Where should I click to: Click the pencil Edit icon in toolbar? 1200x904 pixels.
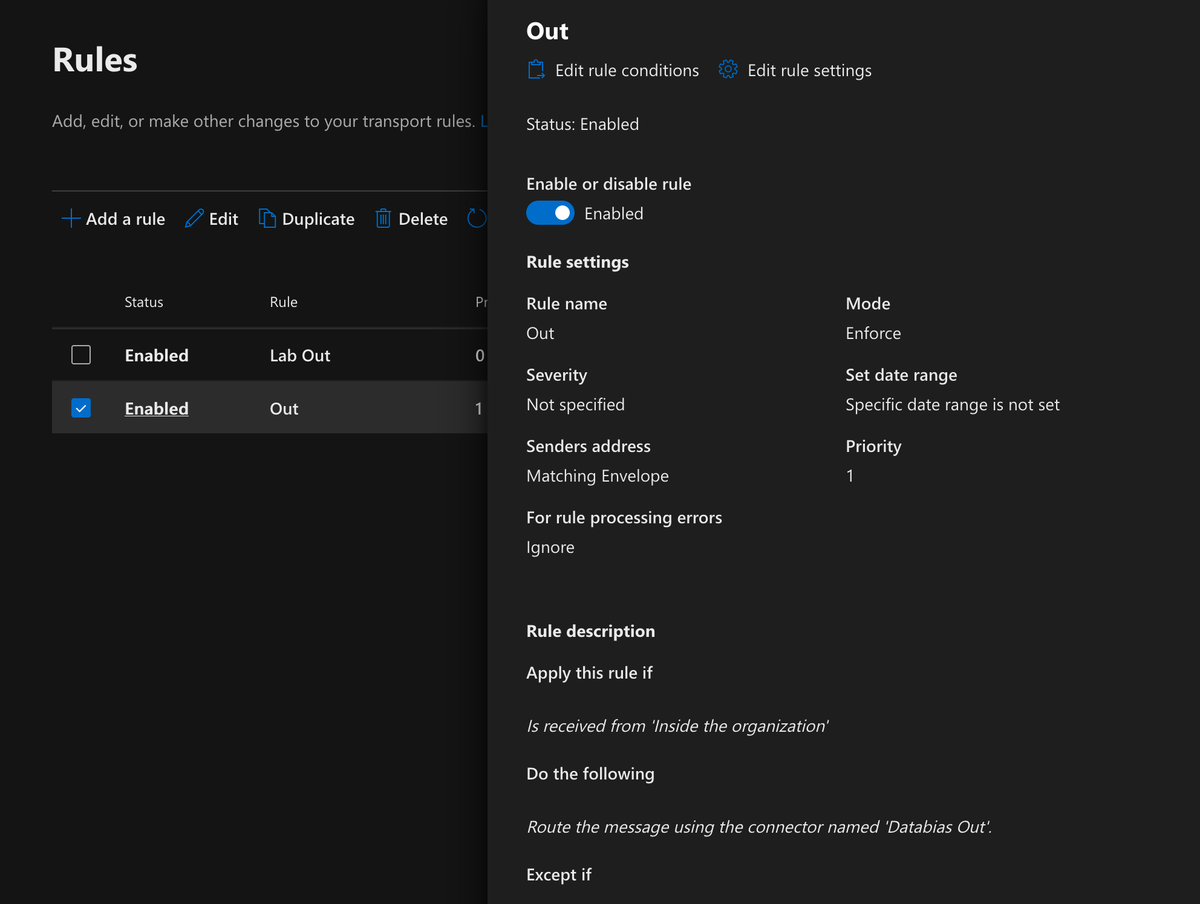194,219
